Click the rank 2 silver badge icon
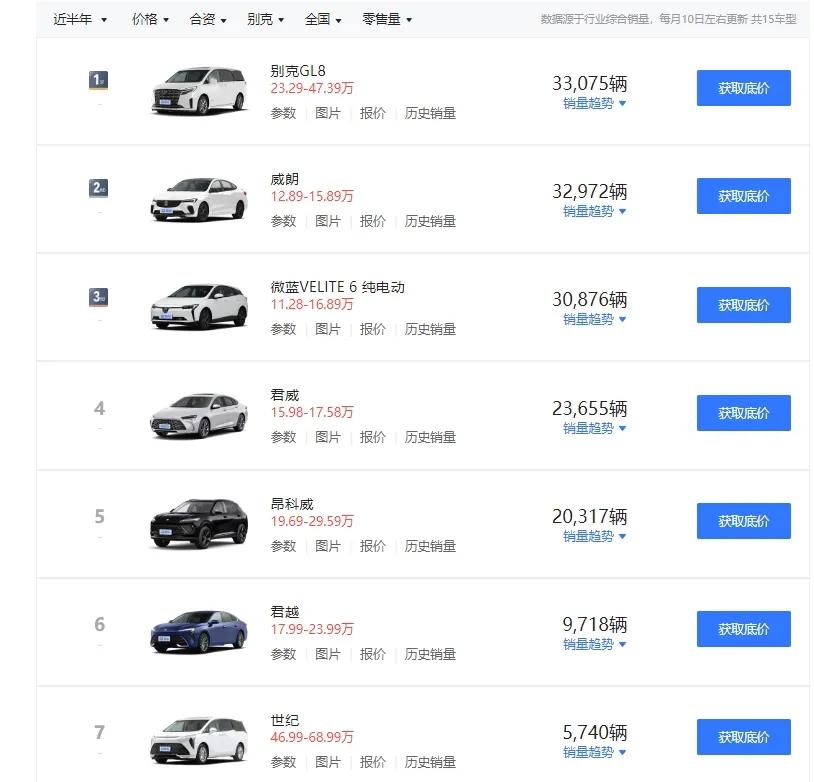This screenshot has width=814, height=782. (x=99, y=188)
